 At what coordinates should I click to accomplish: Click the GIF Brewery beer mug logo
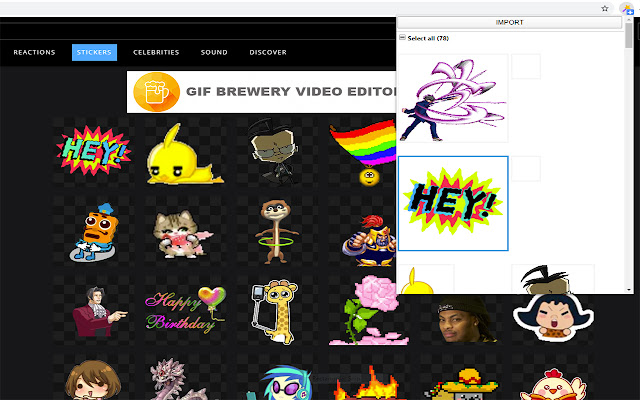(x=156, y=92)
